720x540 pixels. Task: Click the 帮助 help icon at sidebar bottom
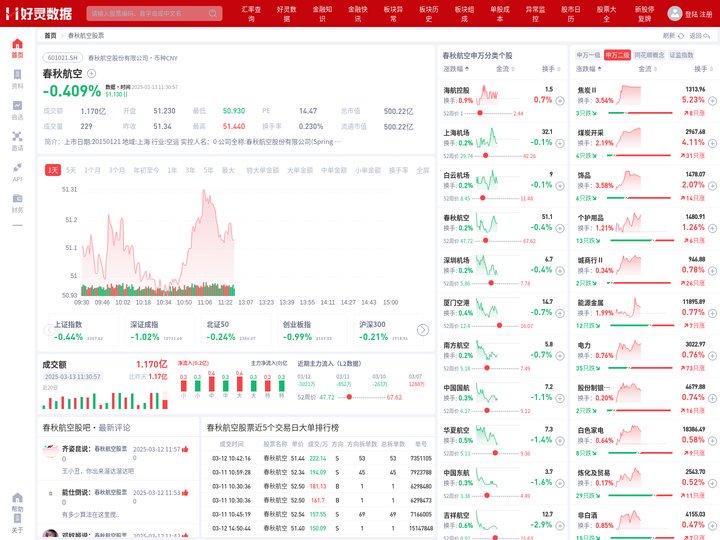pos(17,498)
